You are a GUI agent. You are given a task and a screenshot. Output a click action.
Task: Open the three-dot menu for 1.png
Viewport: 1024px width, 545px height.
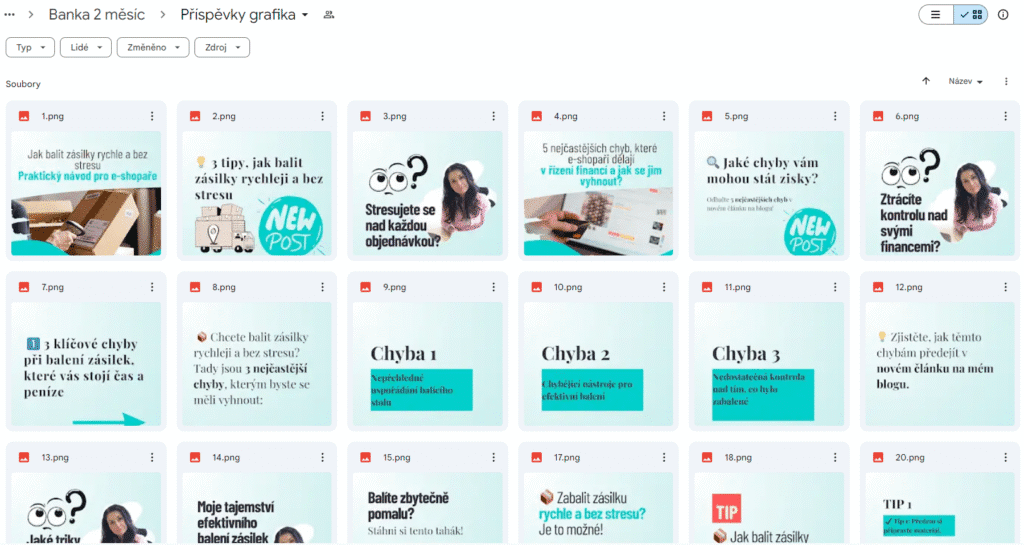pos(152,116)
